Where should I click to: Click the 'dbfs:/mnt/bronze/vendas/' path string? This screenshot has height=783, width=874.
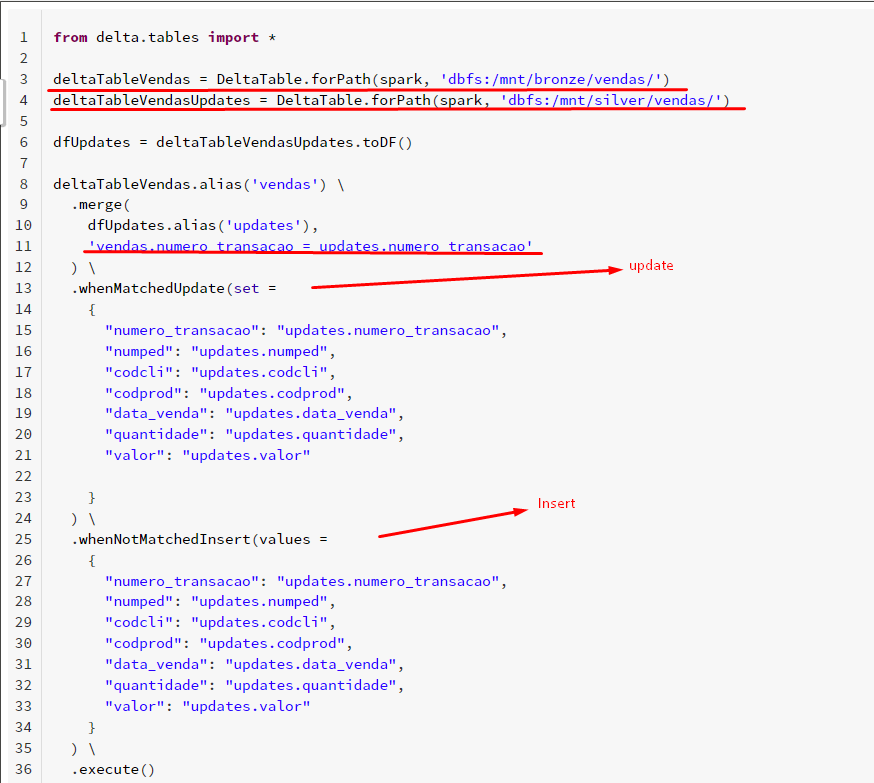[x=555, y=79]
